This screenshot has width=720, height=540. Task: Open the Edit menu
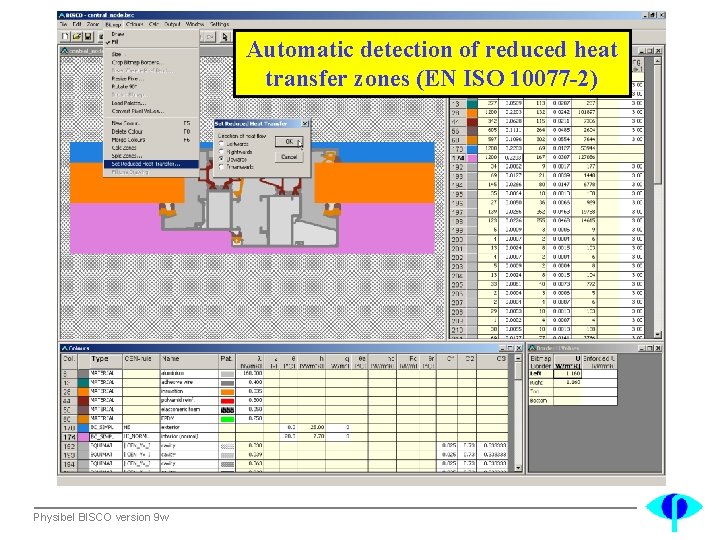77,24
